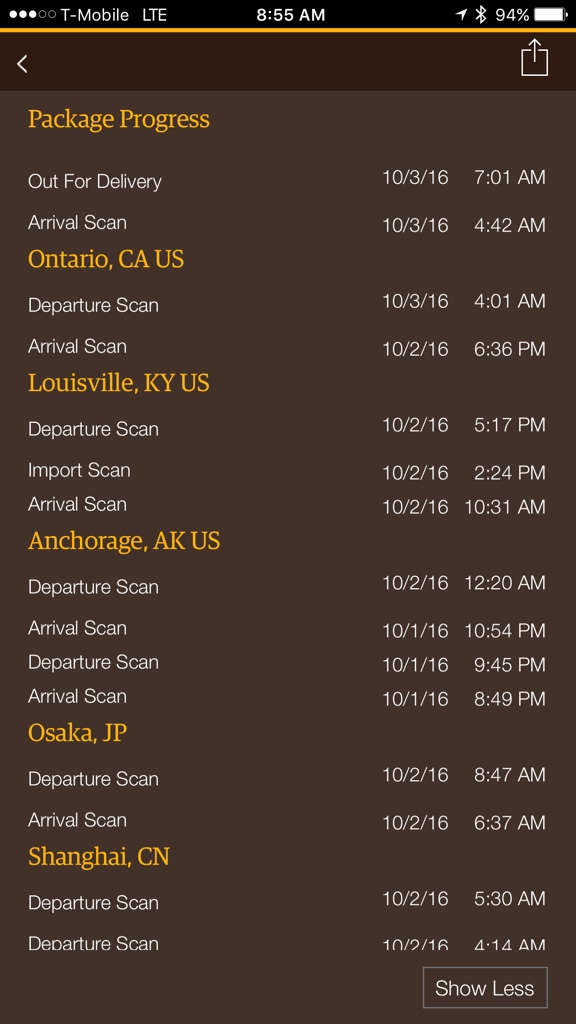Tap the Ontario, CA US location header

point(106,259)
